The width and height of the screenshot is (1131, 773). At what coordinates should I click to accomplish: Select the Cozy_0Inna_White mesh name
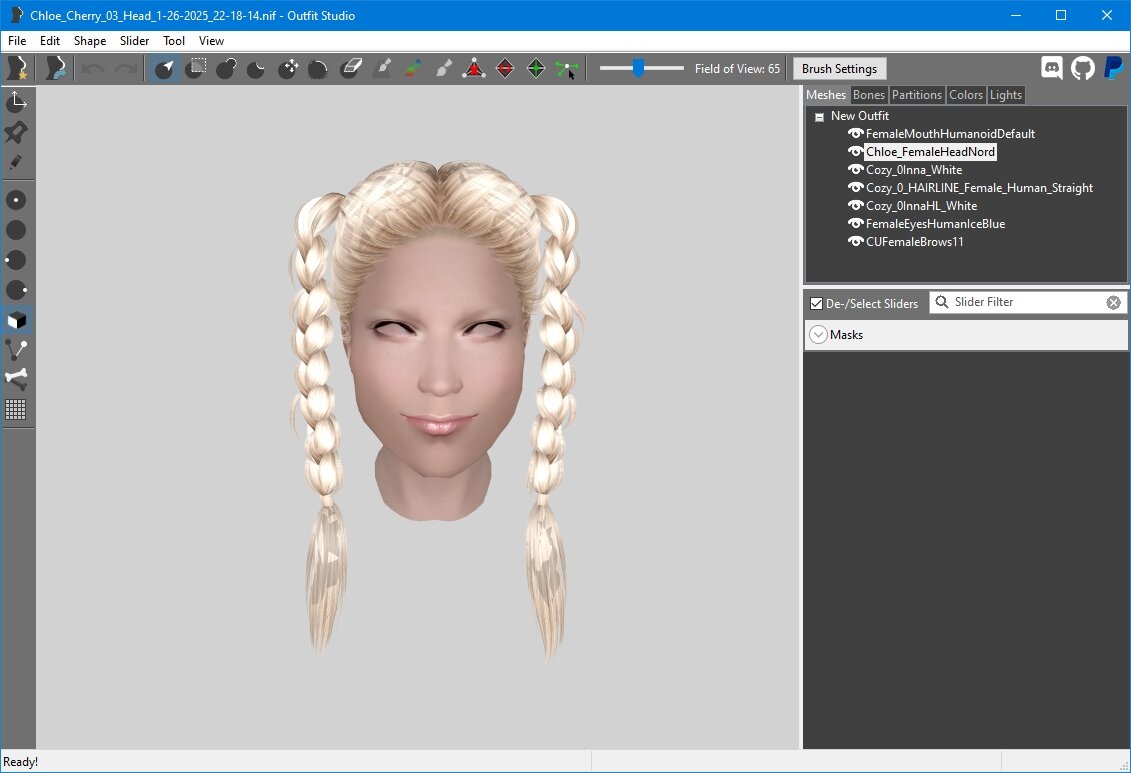914,169
